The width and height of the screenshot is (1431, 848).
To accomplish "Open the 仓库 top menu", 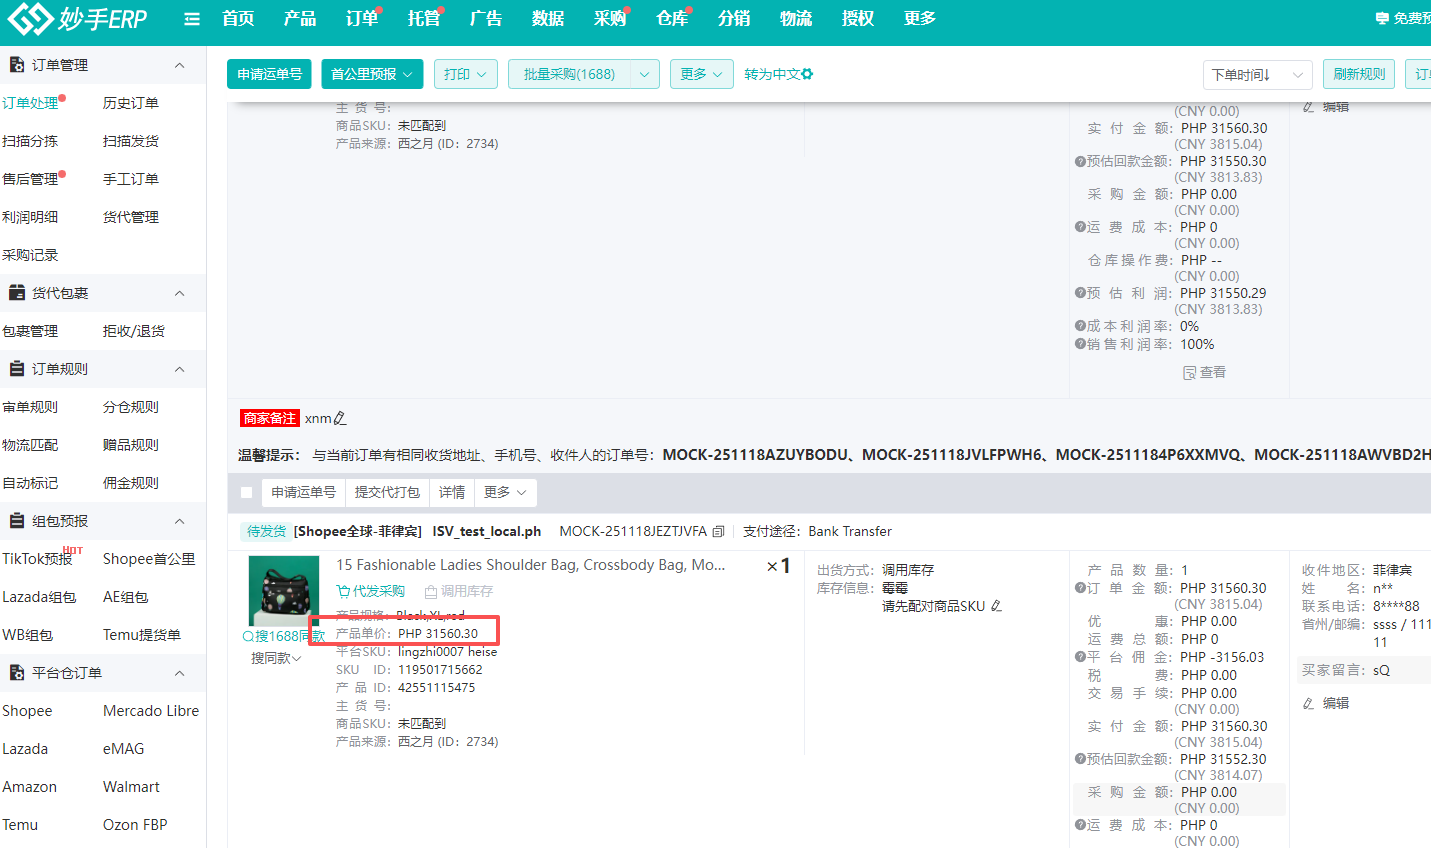I will pos(672,19).
